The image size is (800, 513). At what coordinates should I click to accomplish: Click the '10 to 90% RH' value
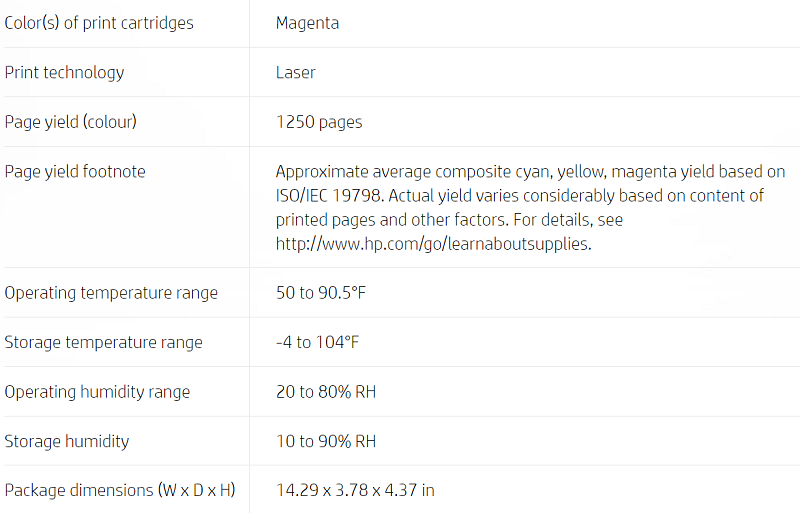tap(326, 441)
